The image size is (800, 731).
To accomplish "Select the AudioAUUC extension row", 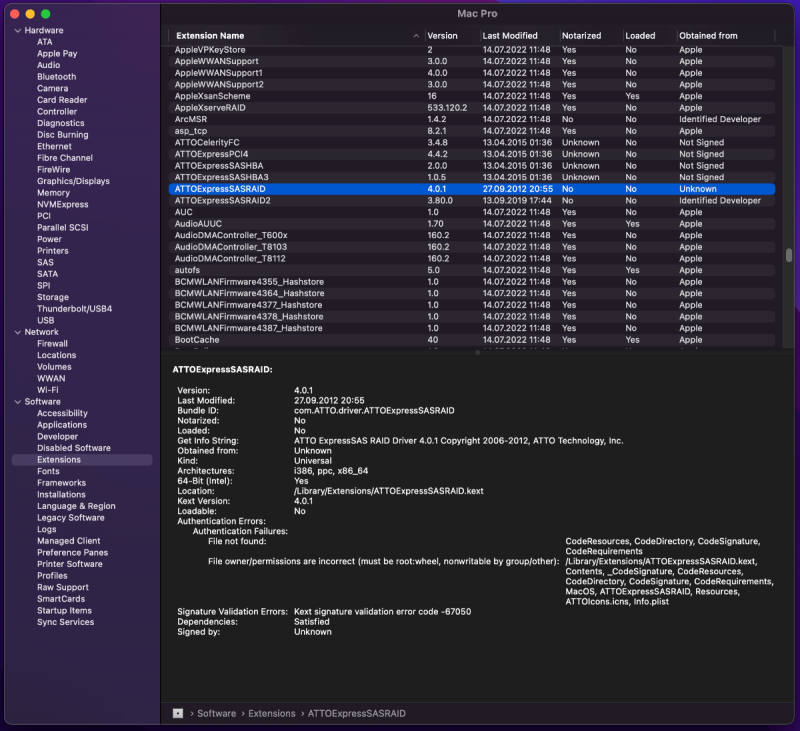I will (x=471, y=223).
